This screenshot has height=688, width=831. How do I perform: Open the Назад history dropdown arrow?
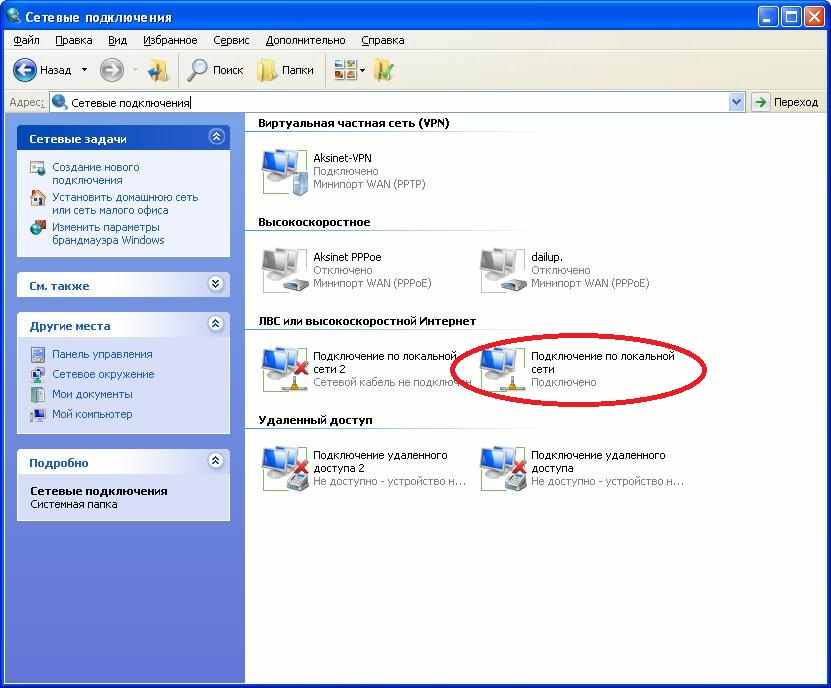pyautogui.click(x=84, y=70)
